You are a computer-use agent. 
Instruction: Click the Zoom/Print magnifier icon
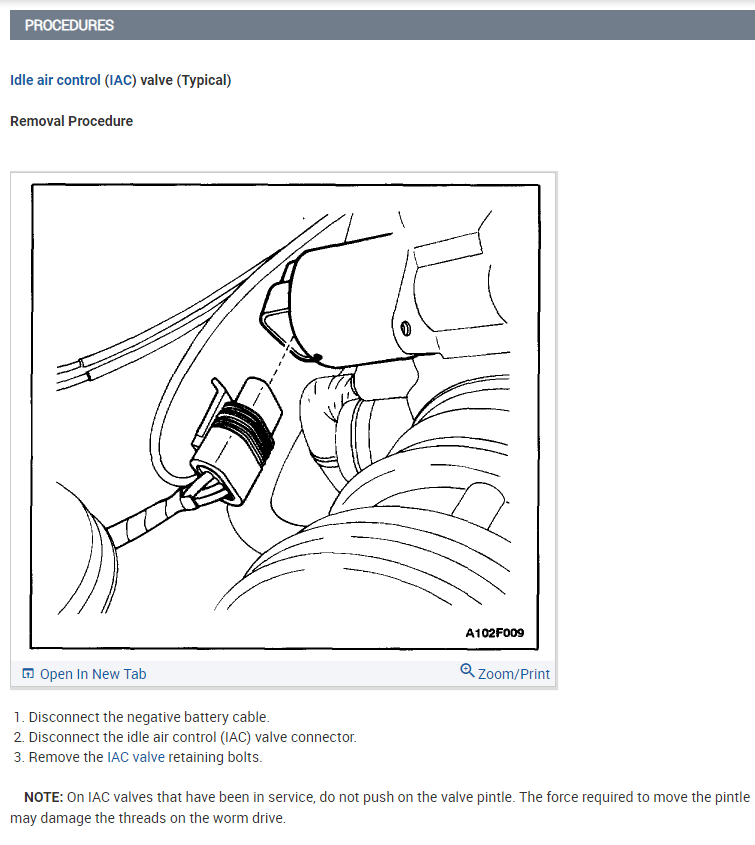click(467, 671)
